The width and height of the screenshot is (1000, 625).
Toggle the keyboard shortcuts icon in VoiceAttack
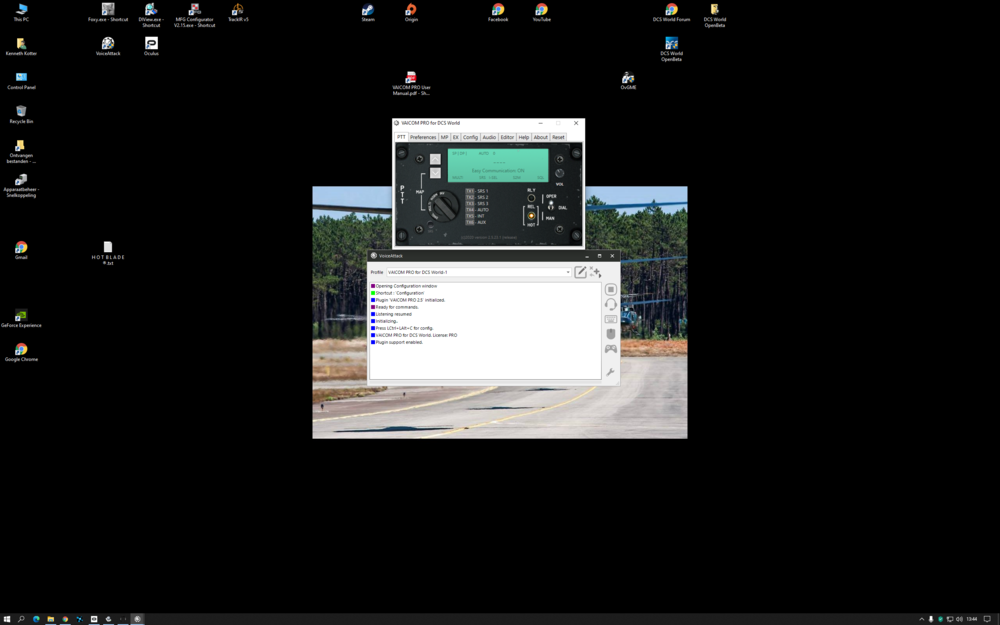click(x=611, y=319)
